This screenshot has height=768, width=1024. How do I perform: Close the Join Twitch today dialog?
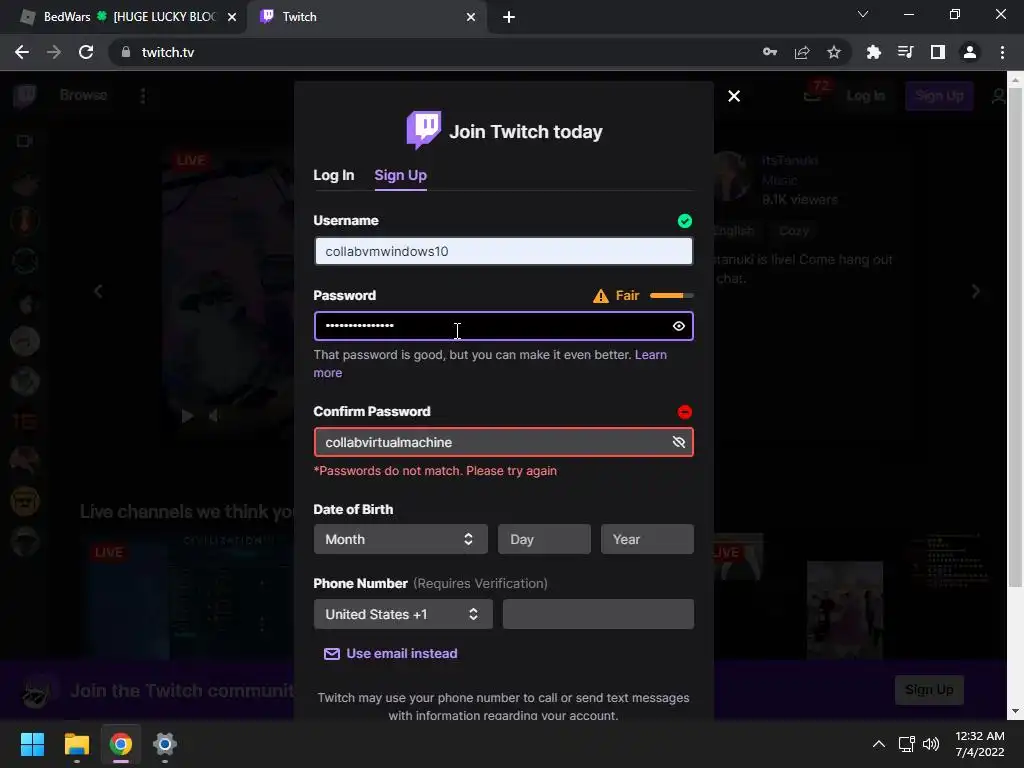point(734,96)
